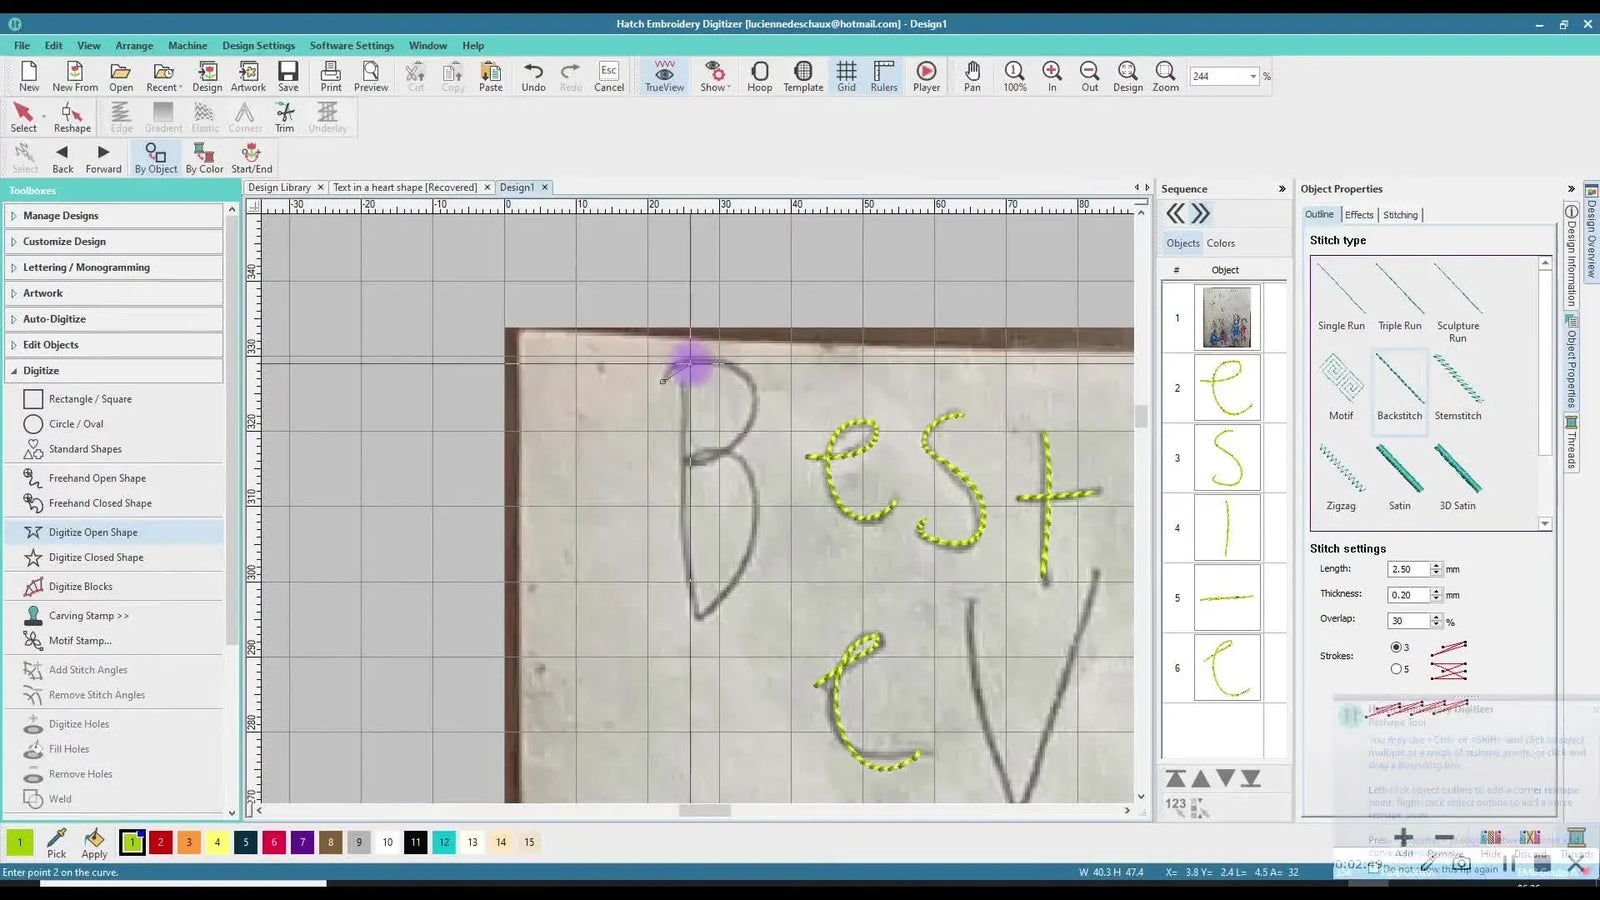Click the Hoop icon
The width and height of the screenshot is (1600, 900).
pos(759,76)
